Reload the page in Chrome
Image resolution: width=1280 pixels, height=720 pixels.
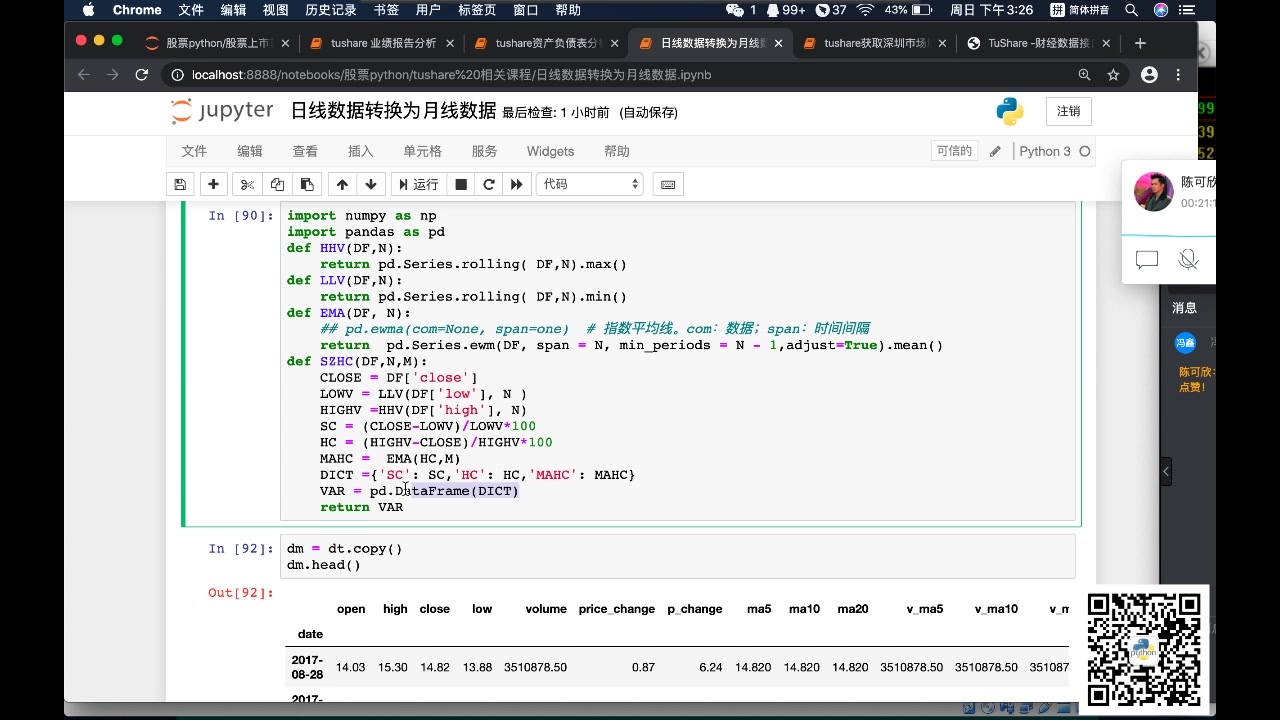[142, 75]
